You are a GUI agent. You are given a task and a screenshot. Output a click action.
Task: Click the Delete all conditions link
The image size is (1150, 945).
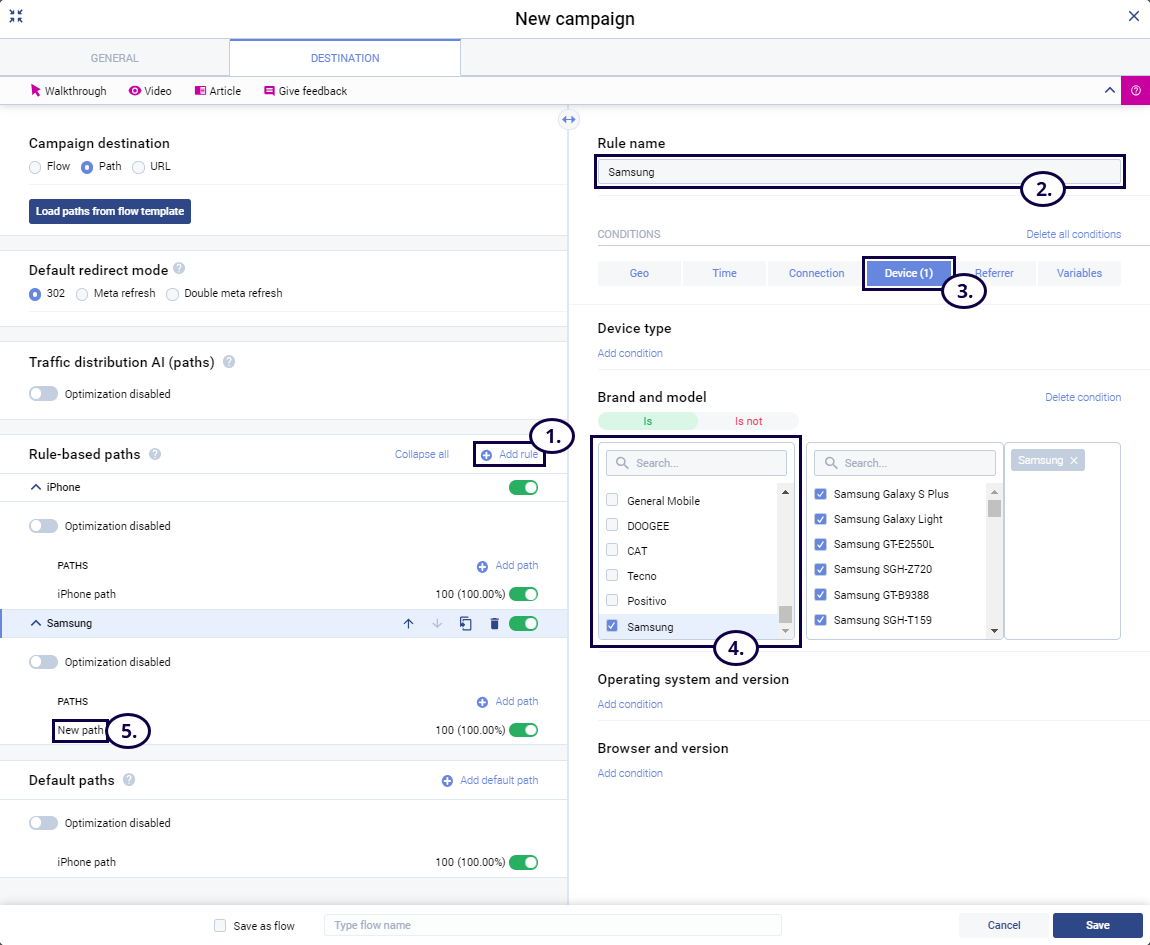1073,234
